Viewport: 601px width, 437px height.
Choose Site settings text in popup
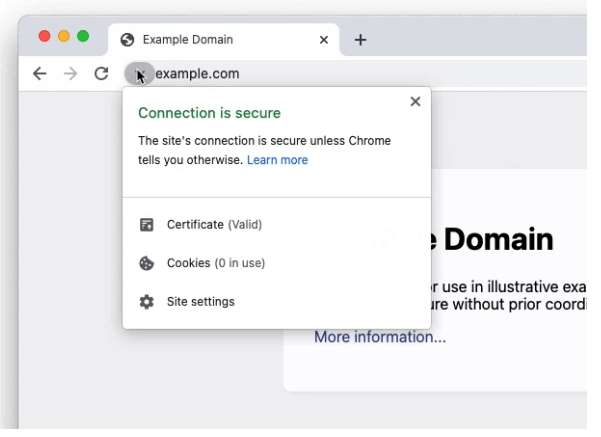(201, 301)
